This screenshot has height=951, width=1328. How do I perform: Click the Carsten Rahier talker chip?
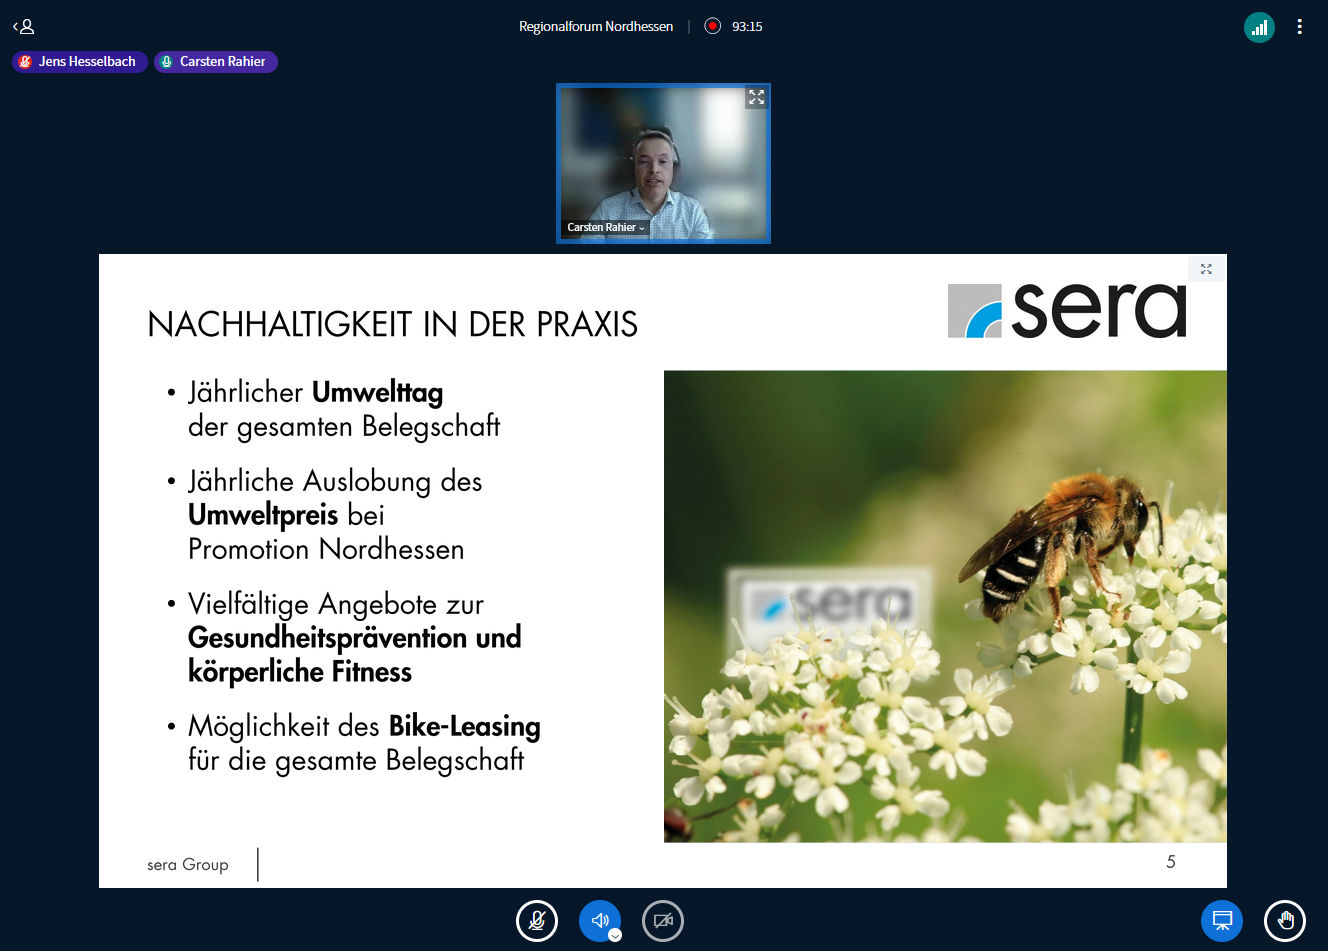tap(216, 62)
